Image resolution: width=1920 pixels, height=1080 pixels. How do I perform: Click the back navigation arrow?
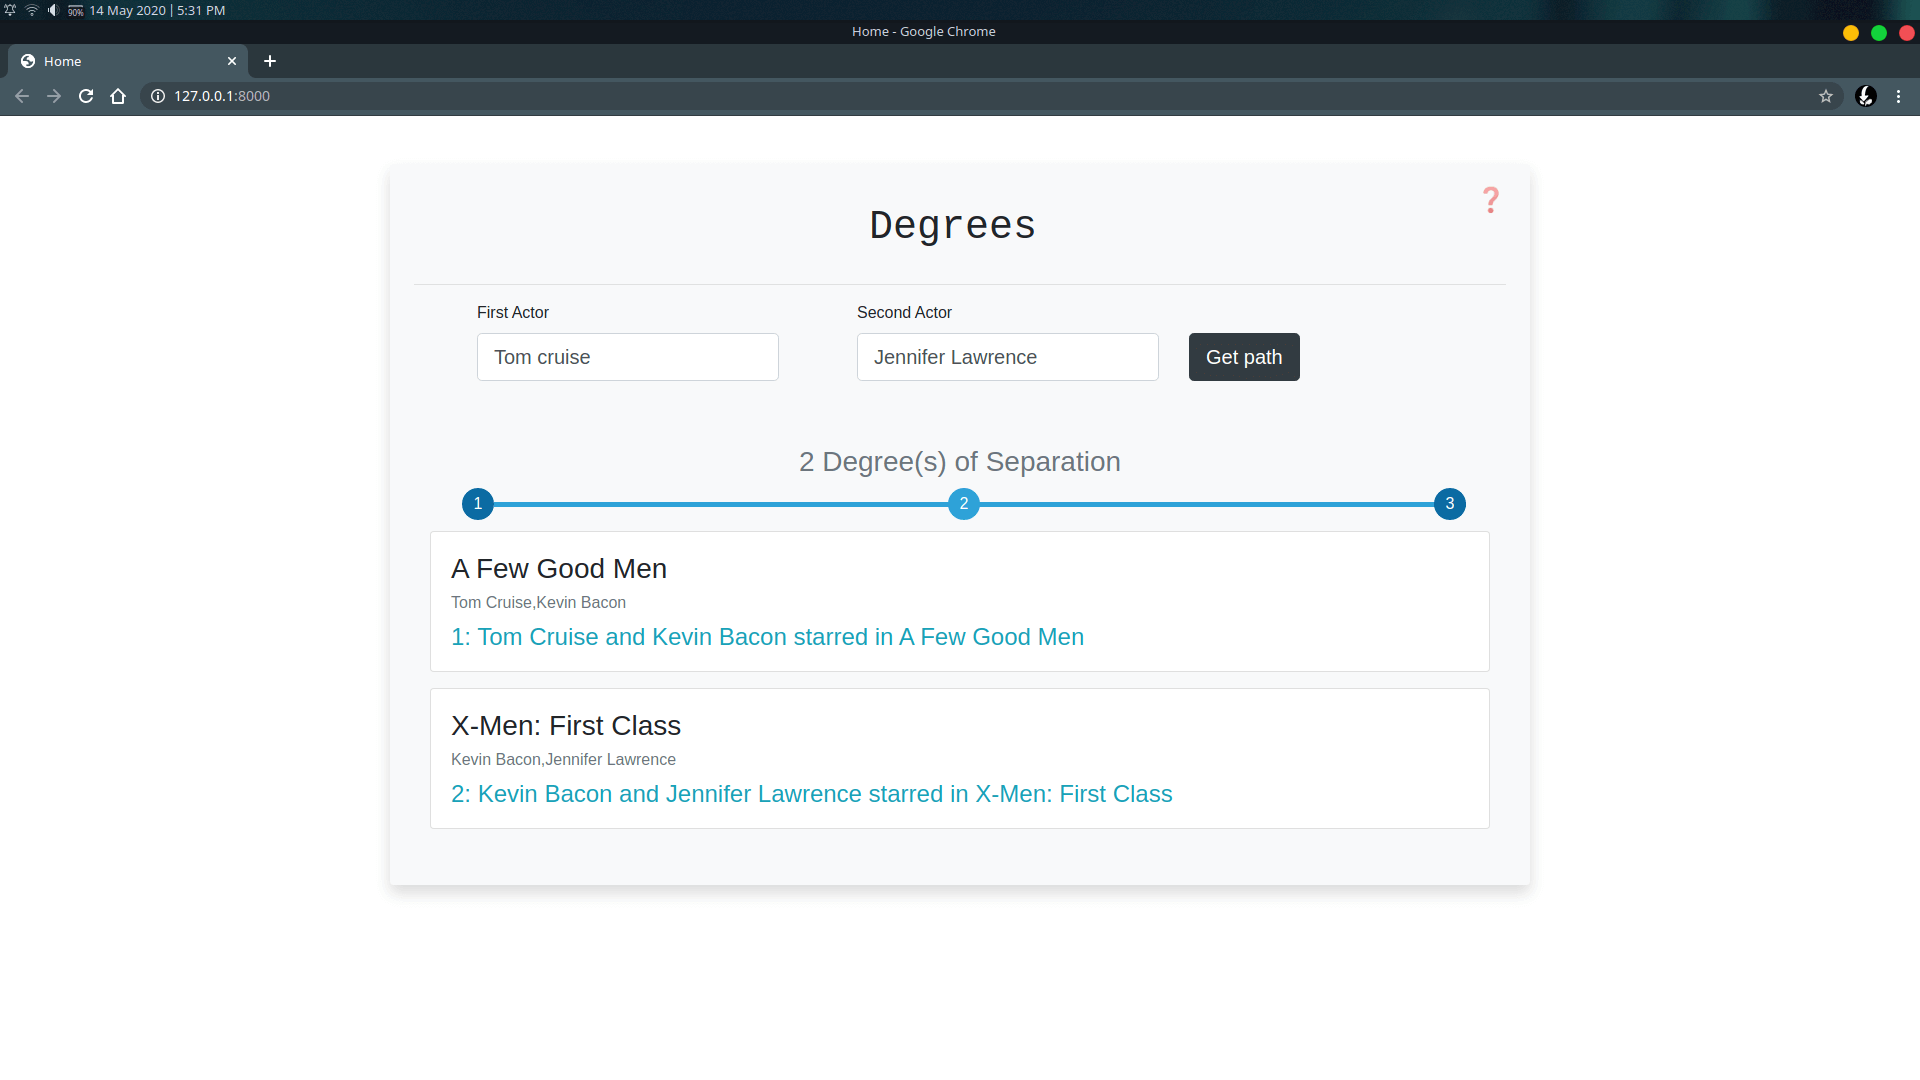(x=21, y=95)
